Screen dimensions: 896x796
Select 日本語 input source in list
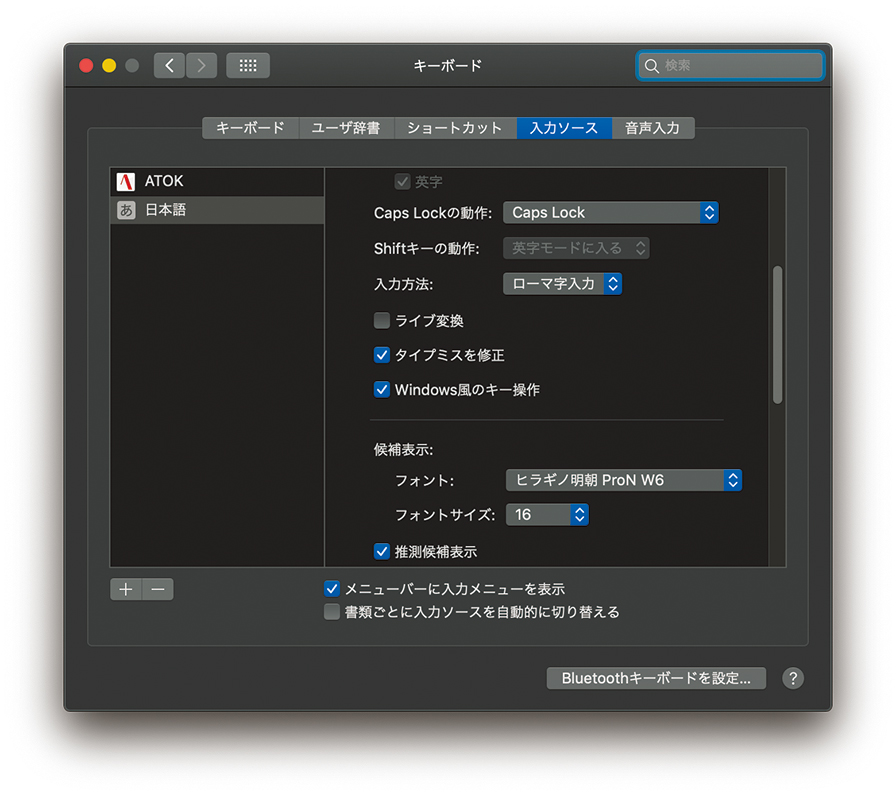click(x=216, y=210)
